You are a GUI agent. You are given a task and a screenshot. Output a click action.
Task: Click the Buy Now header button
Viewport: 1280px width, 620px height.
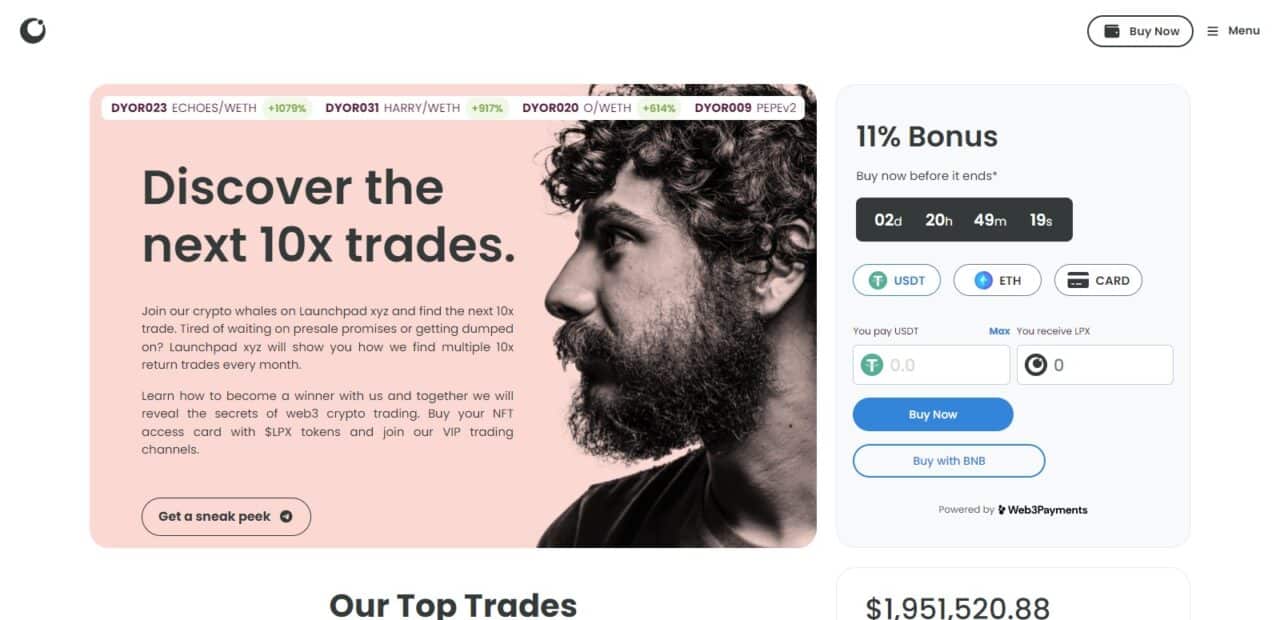point(1140,31)
